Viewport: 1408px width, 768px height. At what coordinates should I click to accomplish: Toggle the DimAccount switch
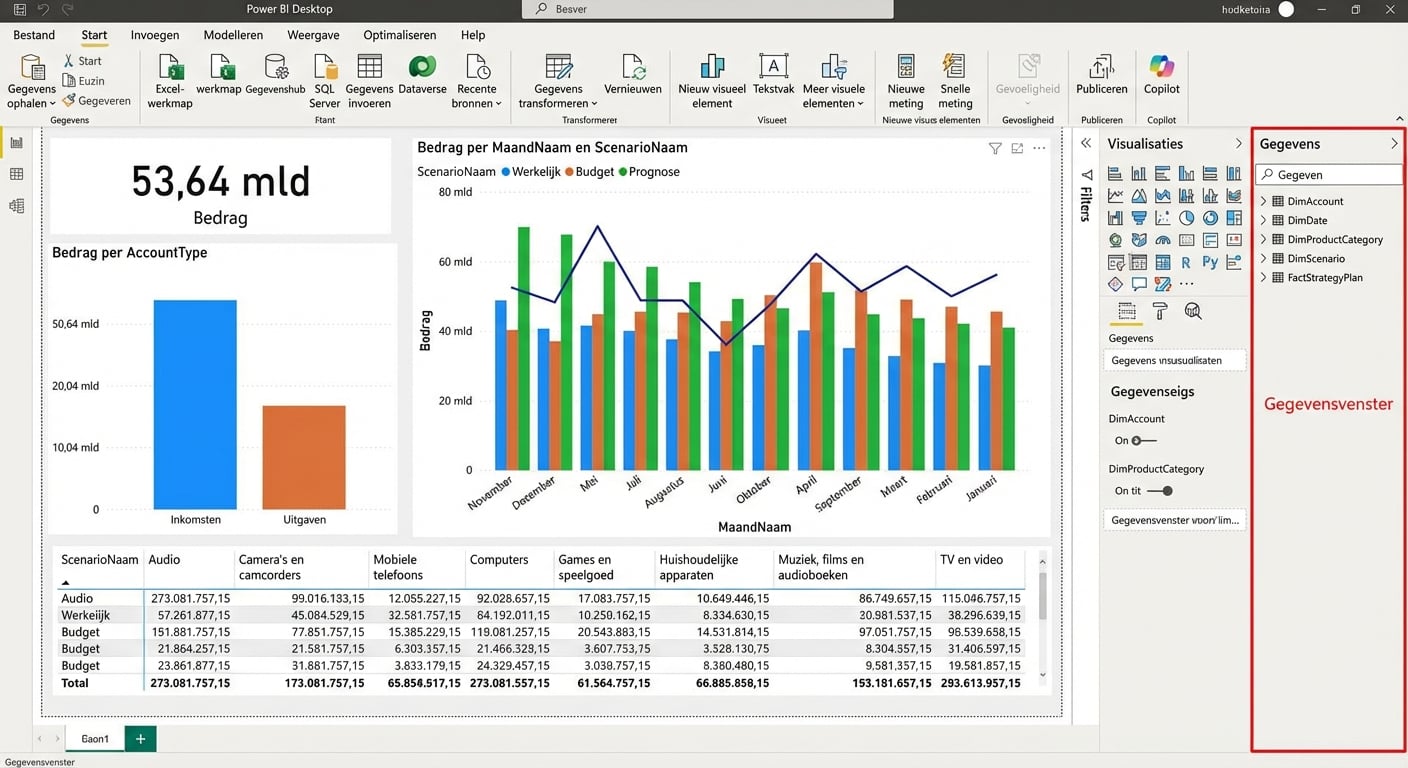click(x=1143, y=441)
